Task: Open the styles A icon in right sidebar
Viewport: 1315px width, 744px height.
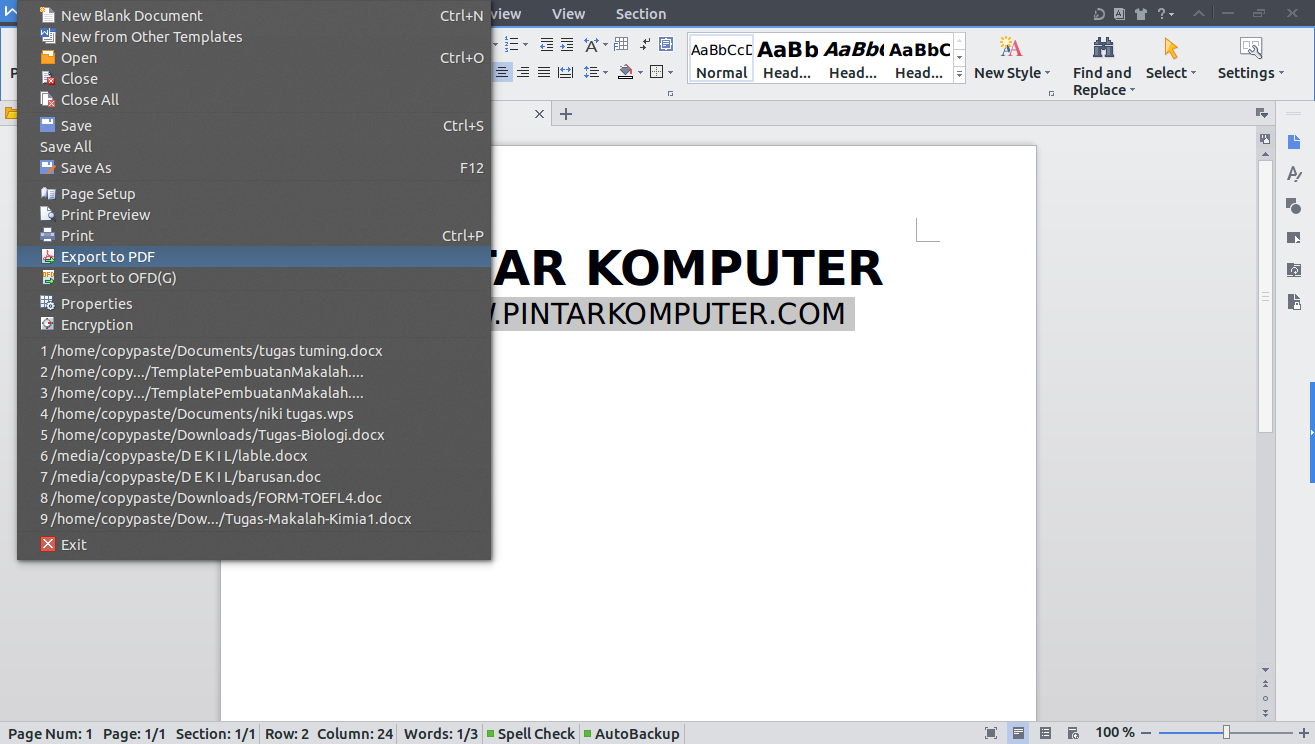Action: tap(1294, 174)
